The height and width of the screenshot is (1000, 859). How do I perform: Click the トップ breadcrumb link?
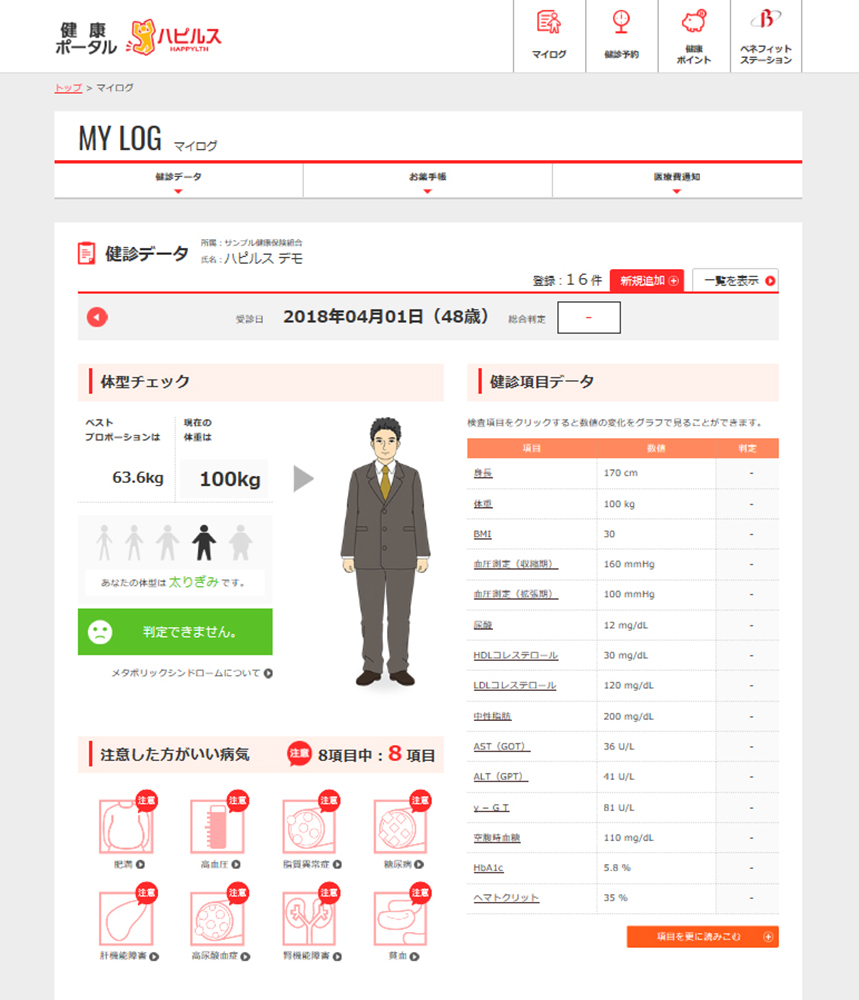pyautogui.click(x=68, y=88)
